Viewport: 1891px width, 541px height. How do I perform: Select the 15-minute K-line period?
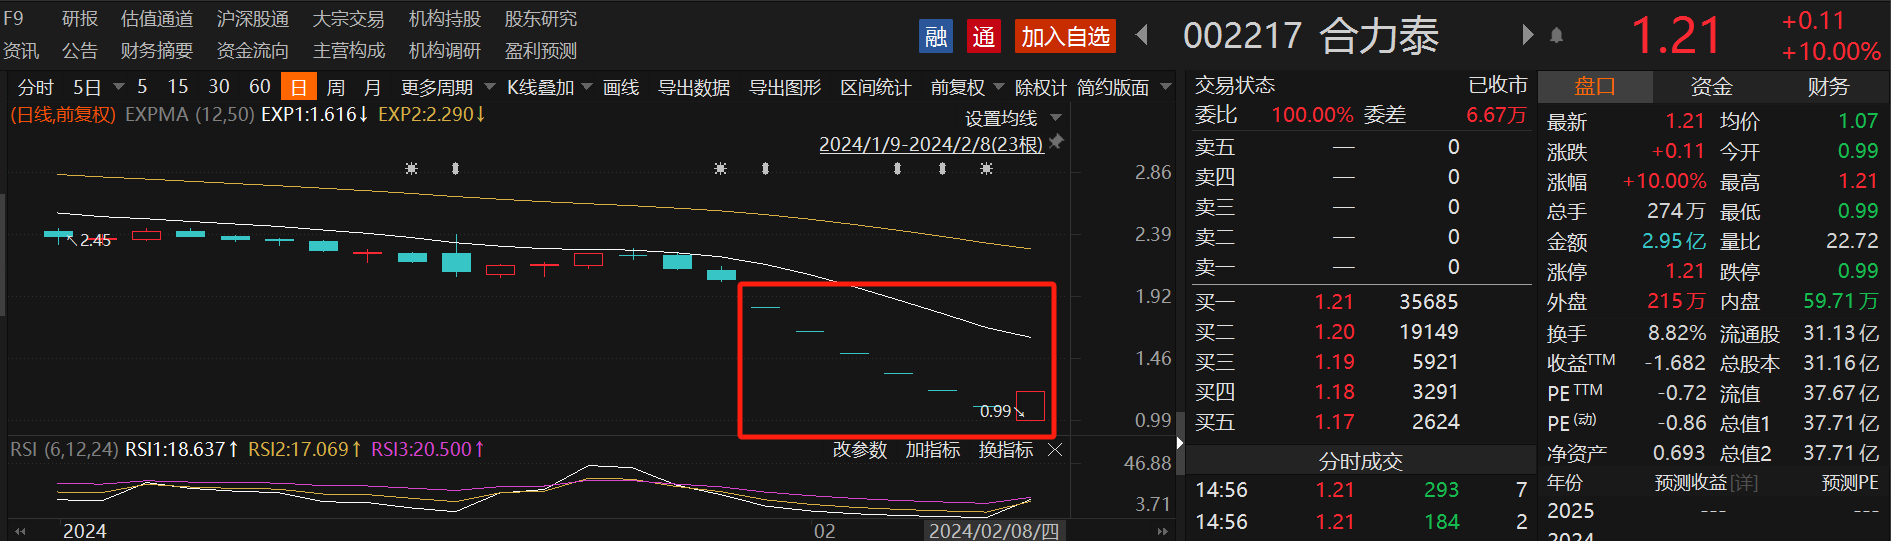(178, 87)
